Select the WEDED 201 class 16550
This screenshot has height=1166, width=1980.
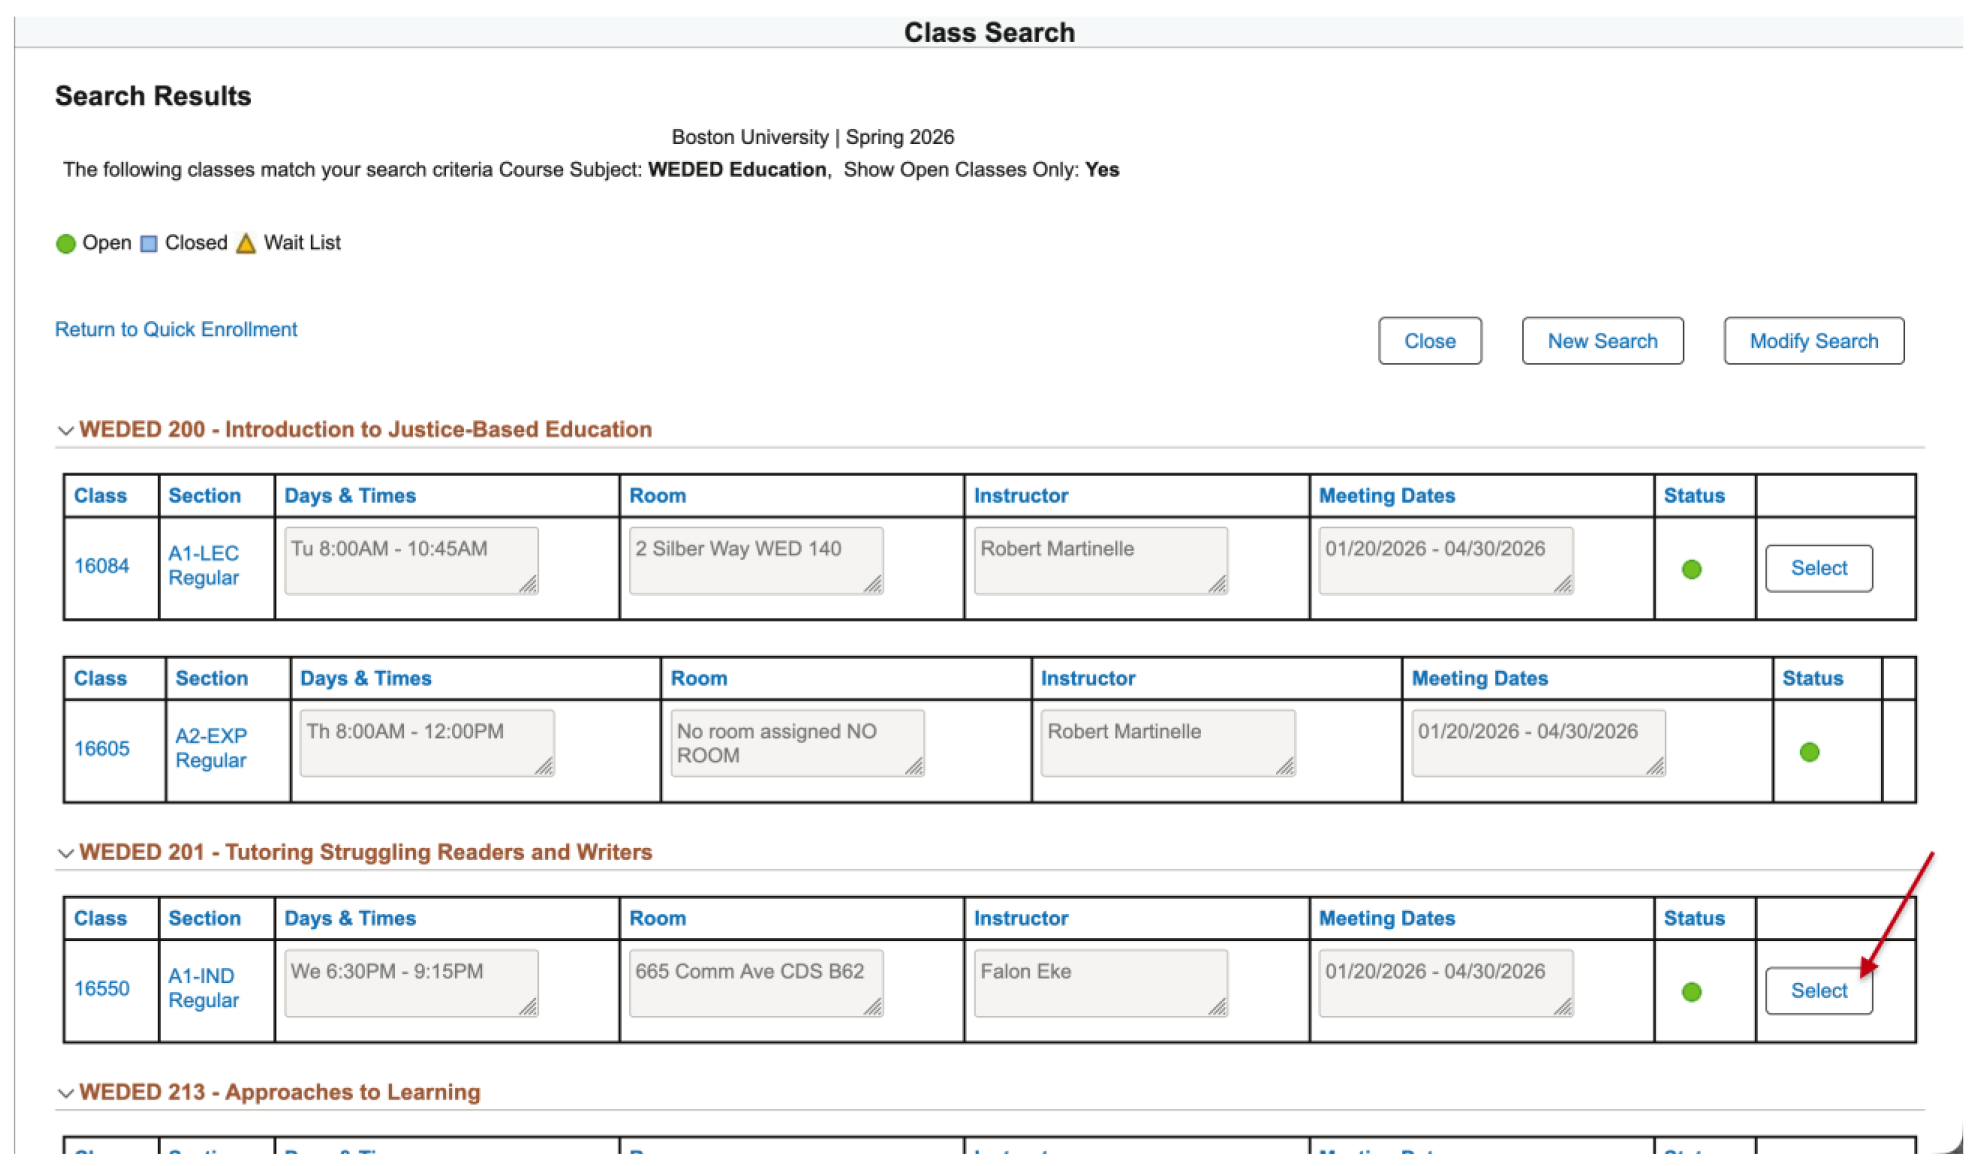(1818, 991)
